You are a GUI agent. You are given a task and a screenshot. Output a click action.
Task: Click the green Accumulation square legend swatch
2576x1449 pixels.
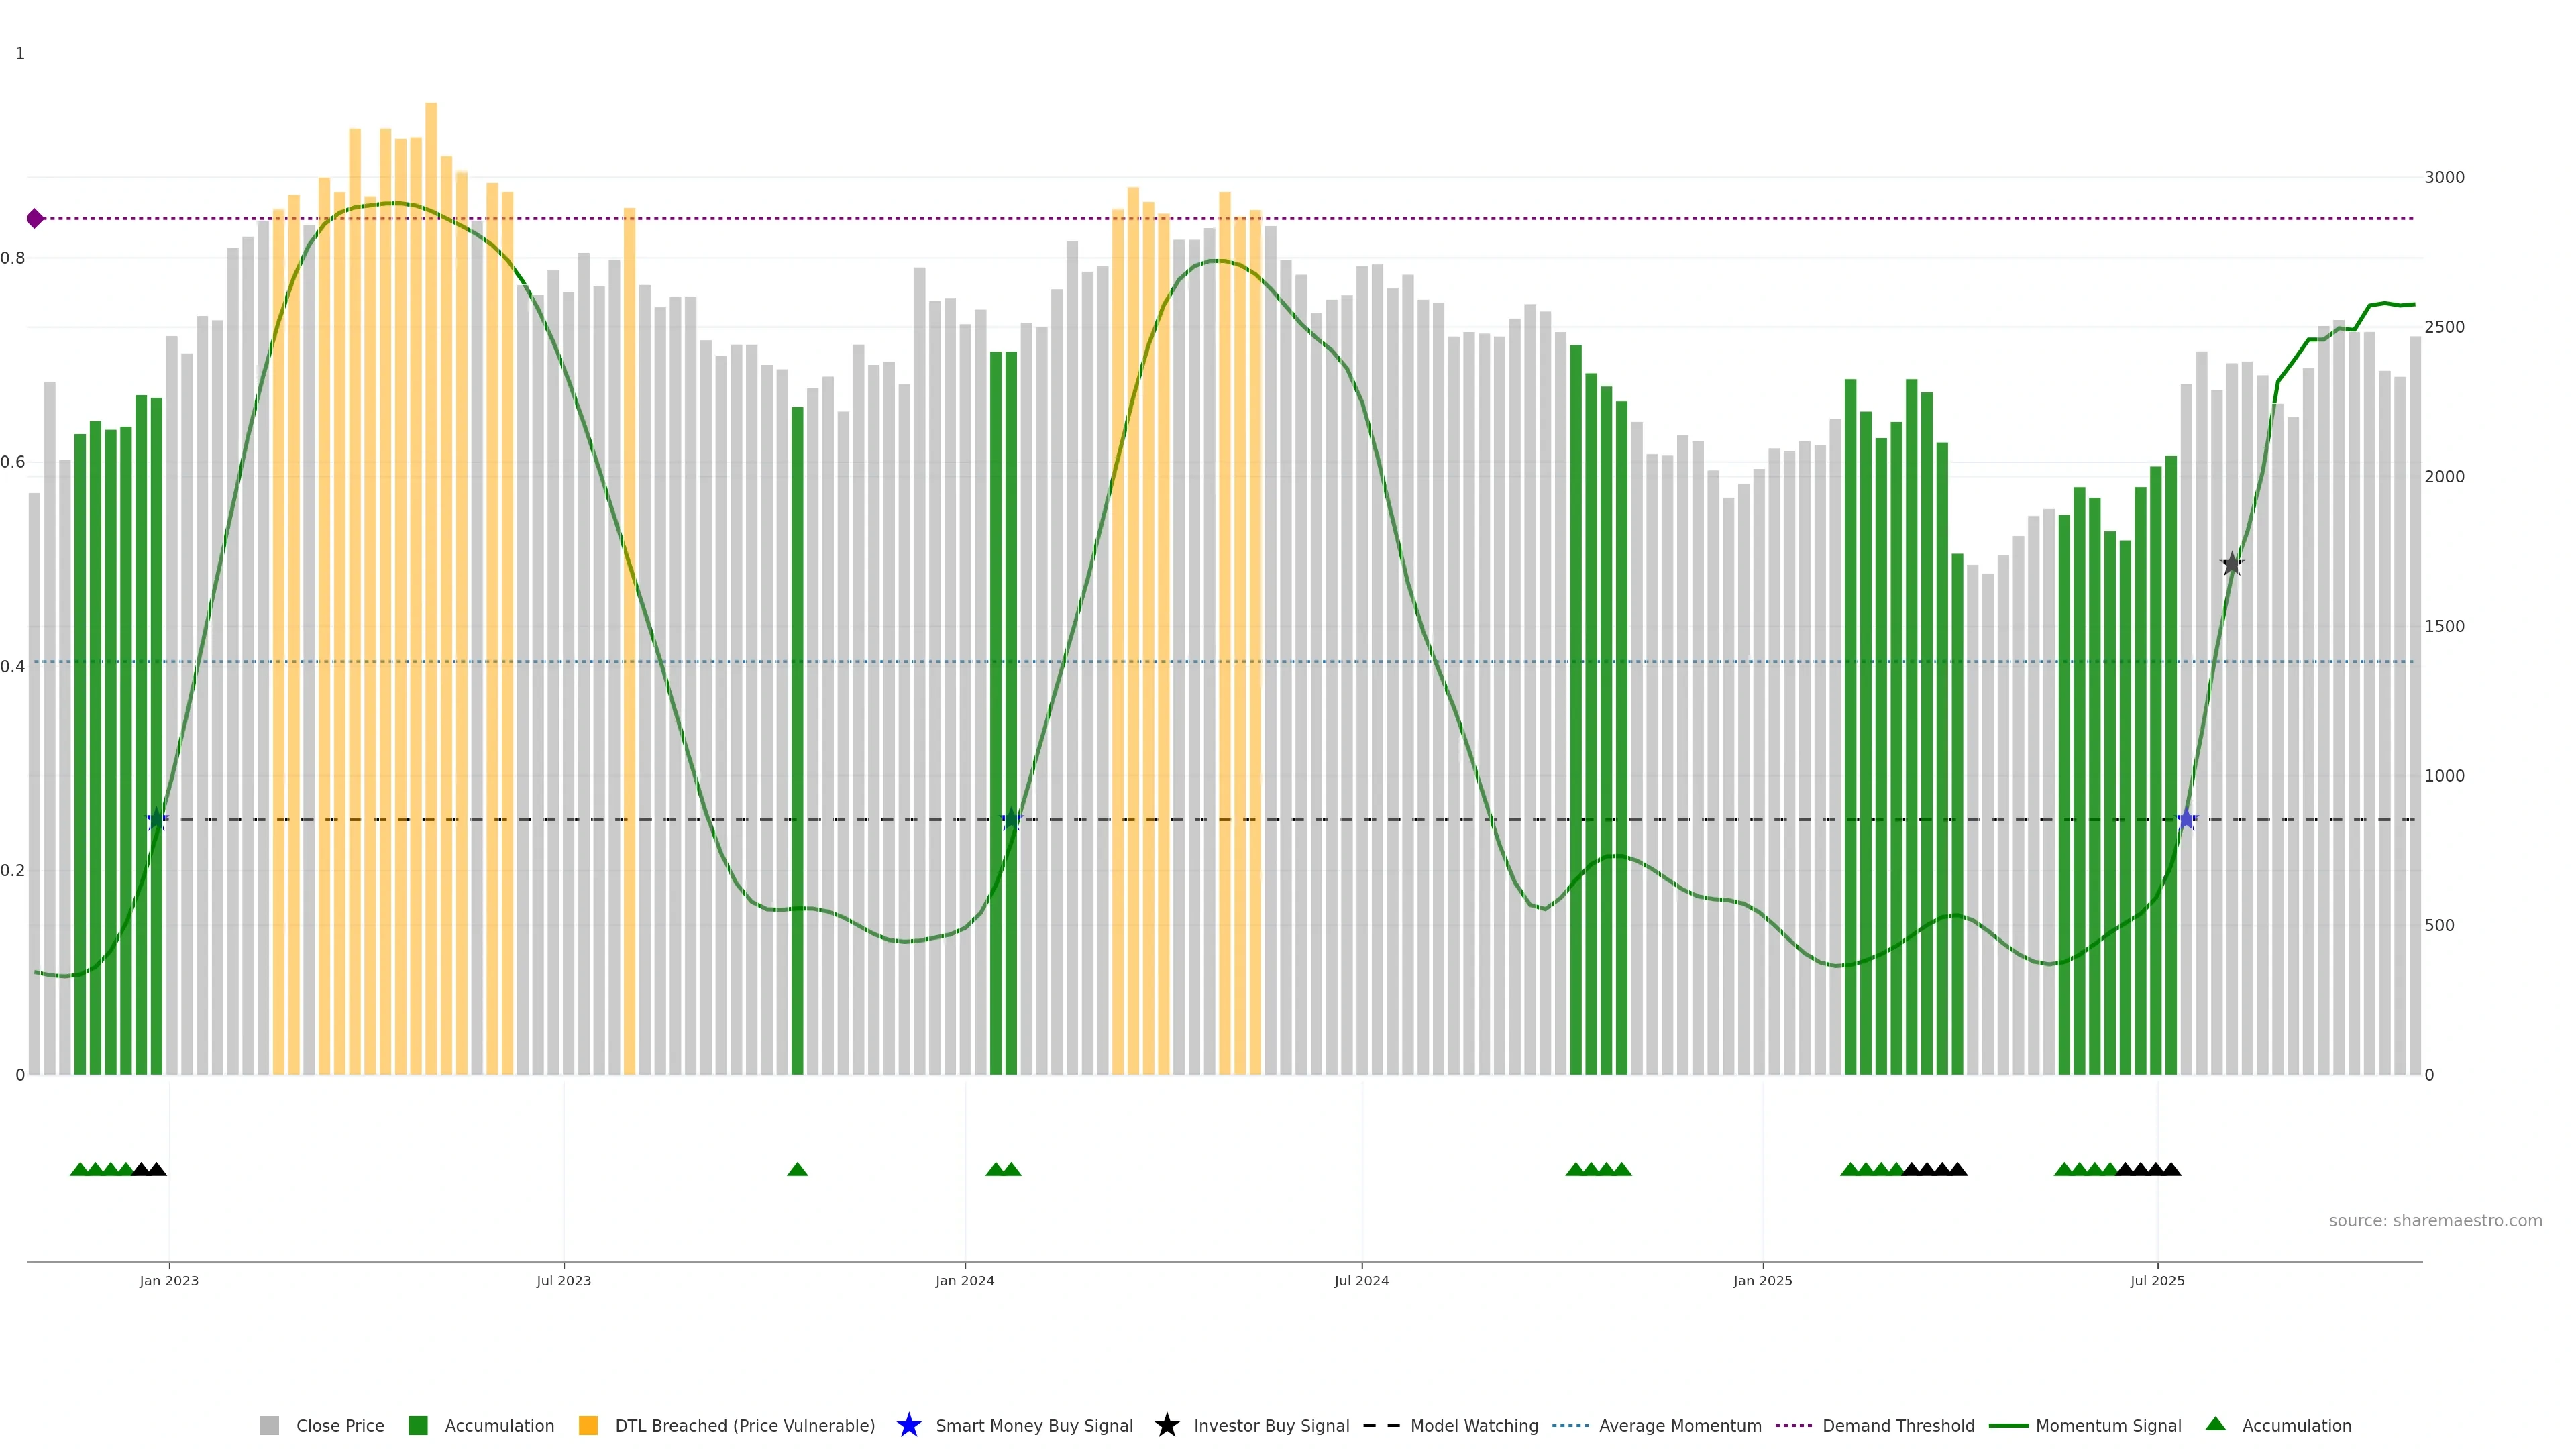click(x=418, y=1425)
